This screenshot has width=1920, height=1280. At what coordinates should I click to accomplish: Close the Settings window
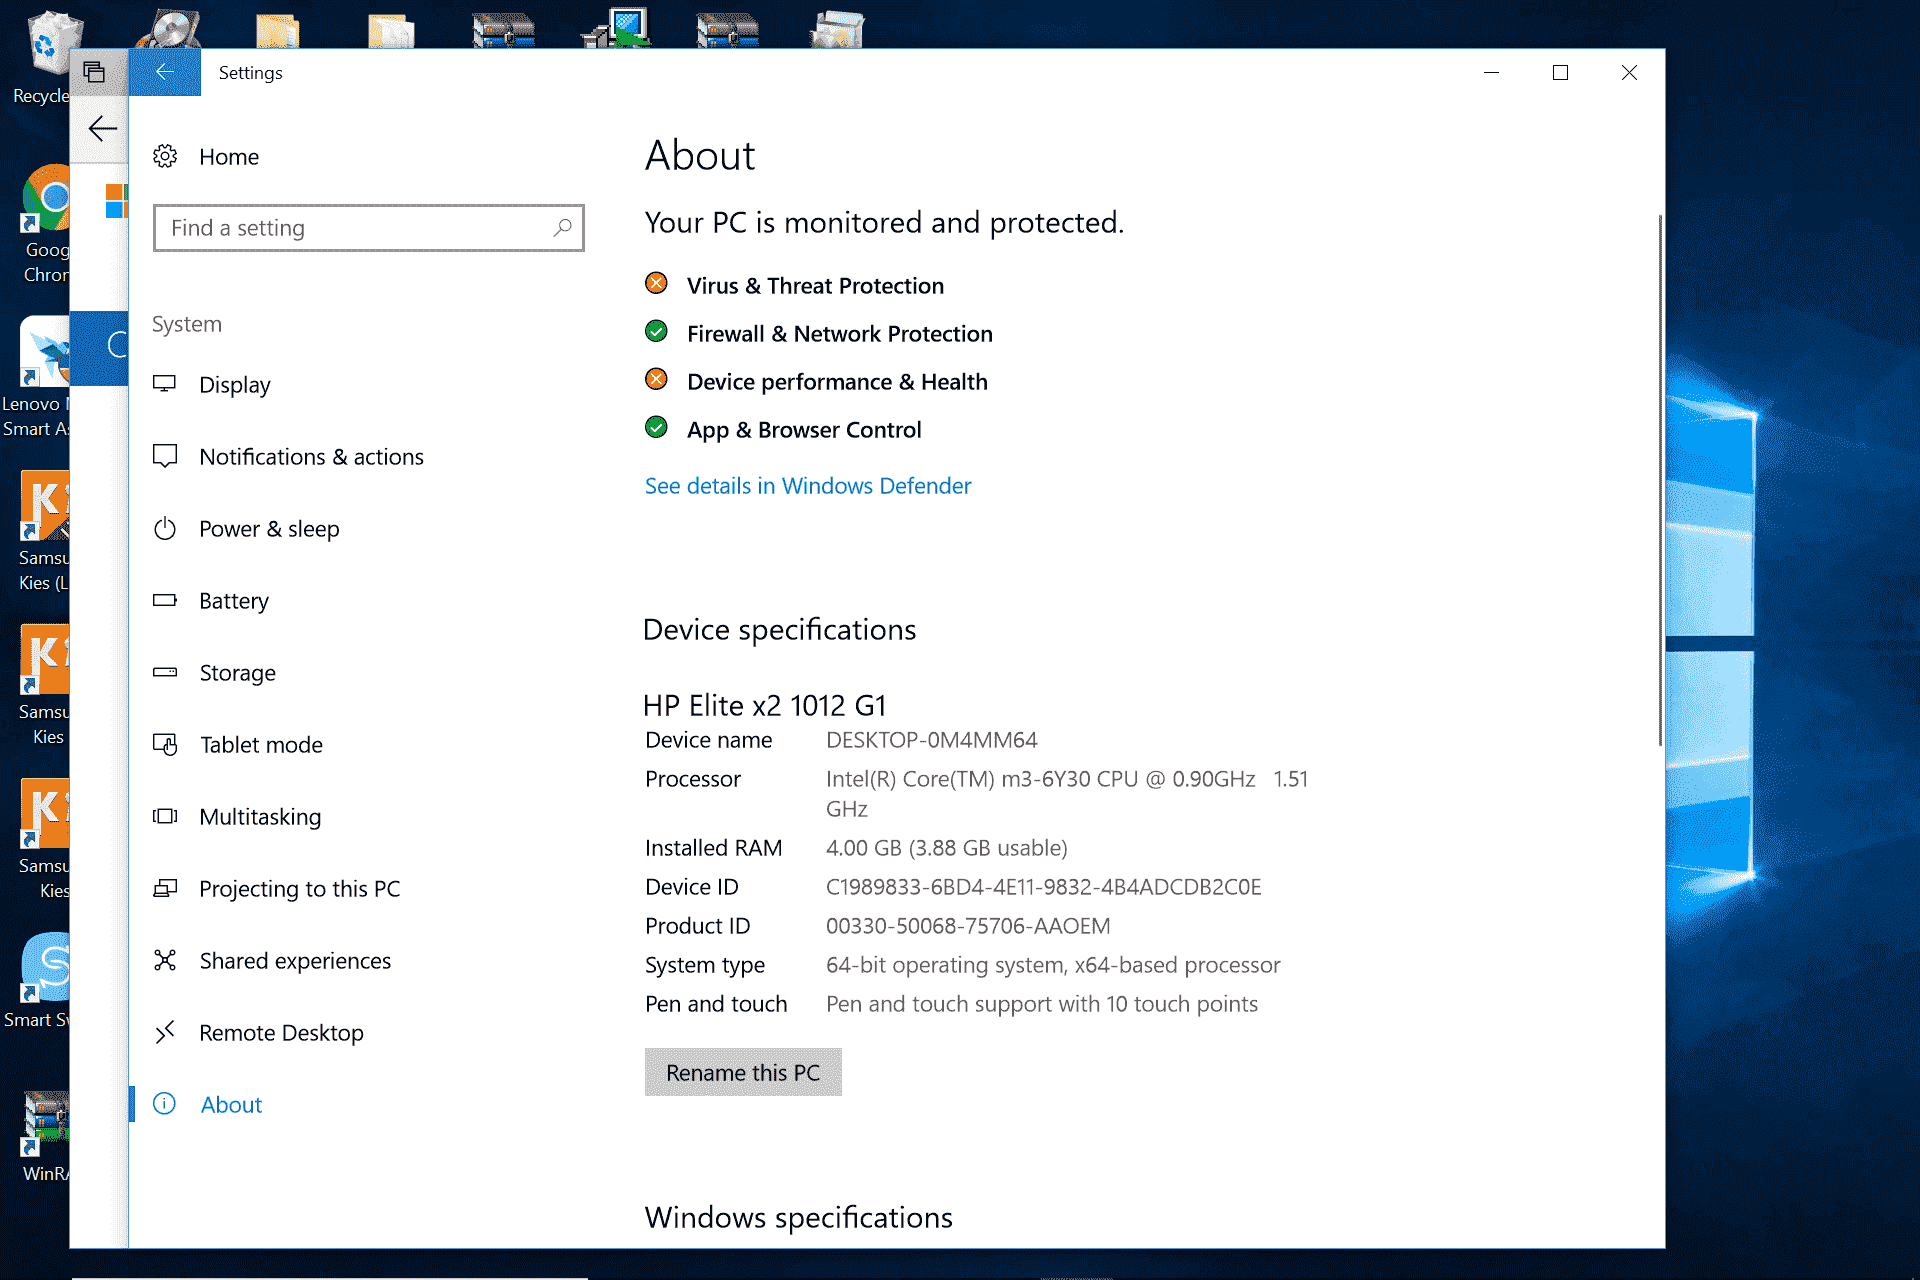(x=1629, y=72)
